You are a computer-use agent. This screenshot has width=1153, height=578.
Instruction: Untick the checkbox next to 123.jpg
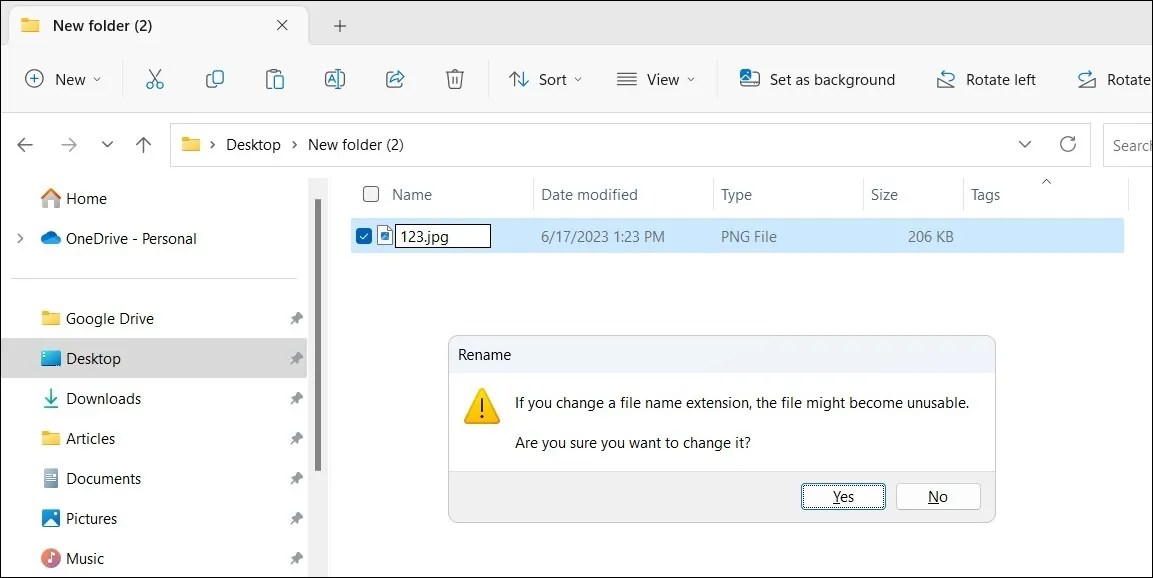point(364,236)
